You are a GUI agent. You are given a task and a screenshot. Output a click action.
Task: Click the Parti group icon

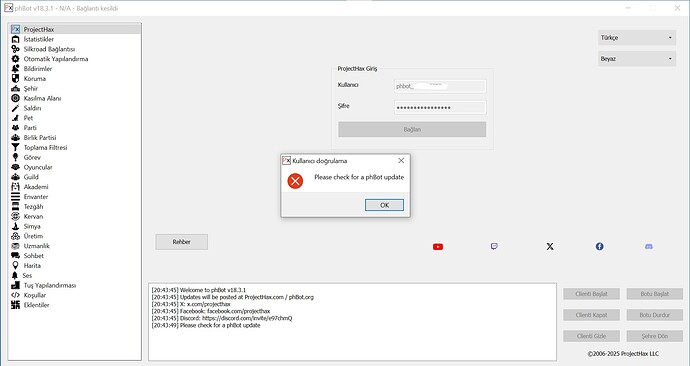(15, 128)
